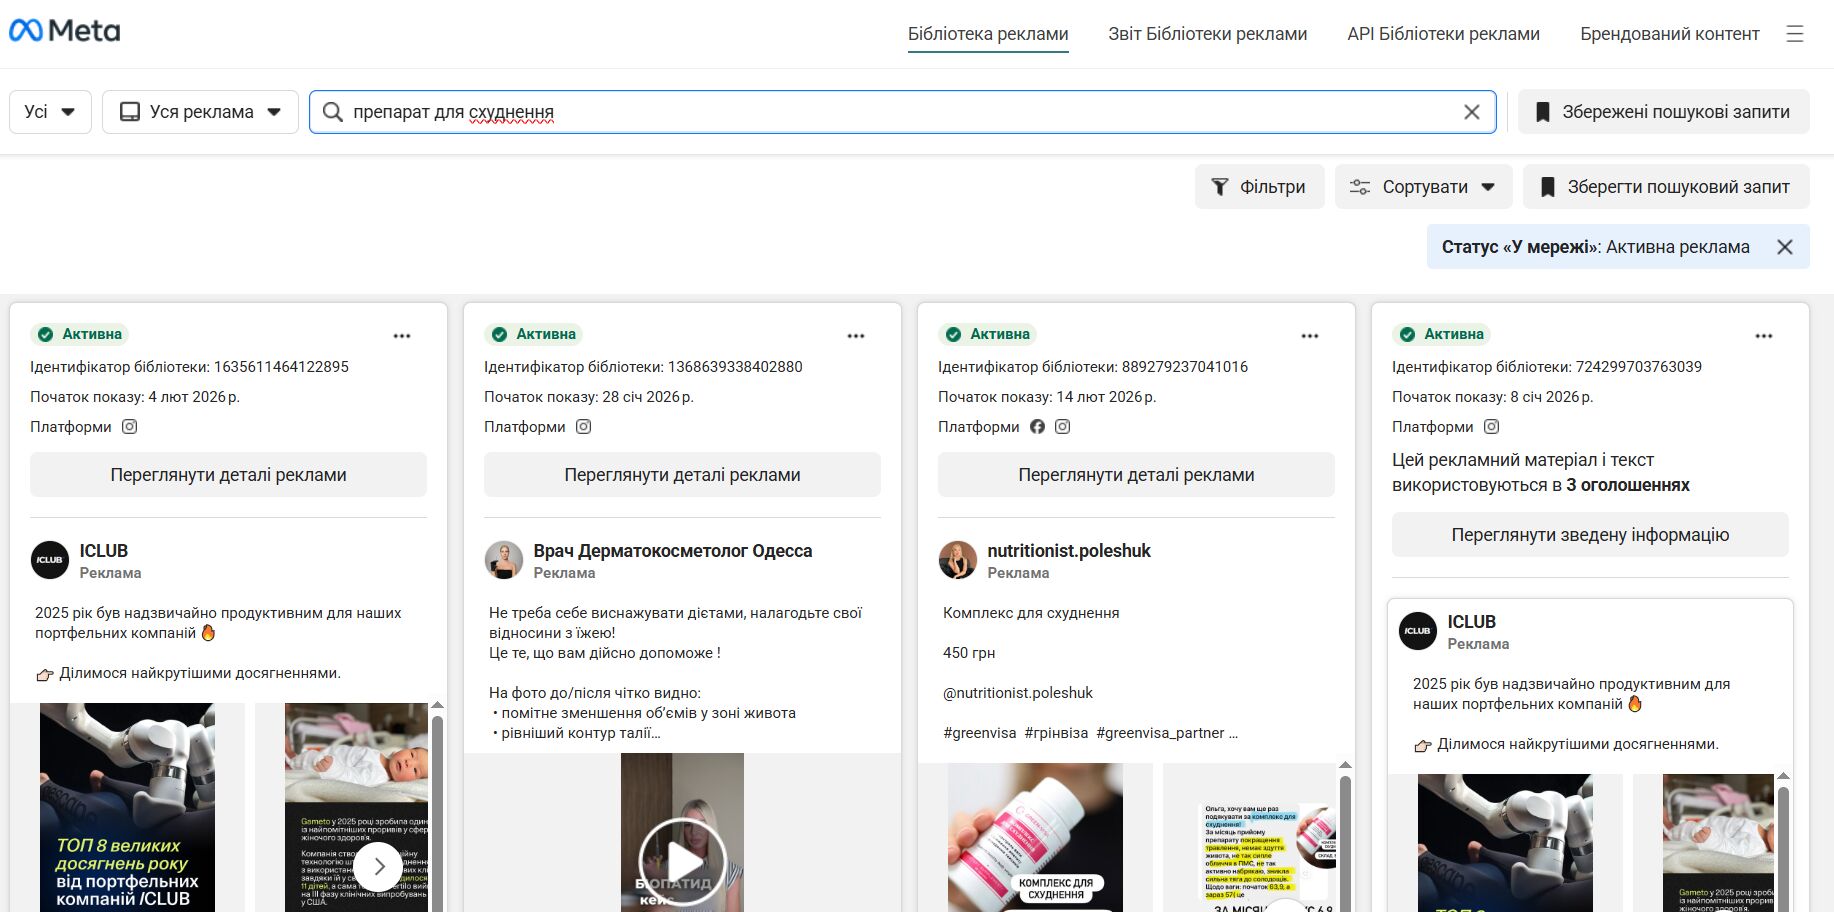The image size is (1834, 912).
Task: Click next-slide arrow in first ICLUB carousel
Action: 379,867
